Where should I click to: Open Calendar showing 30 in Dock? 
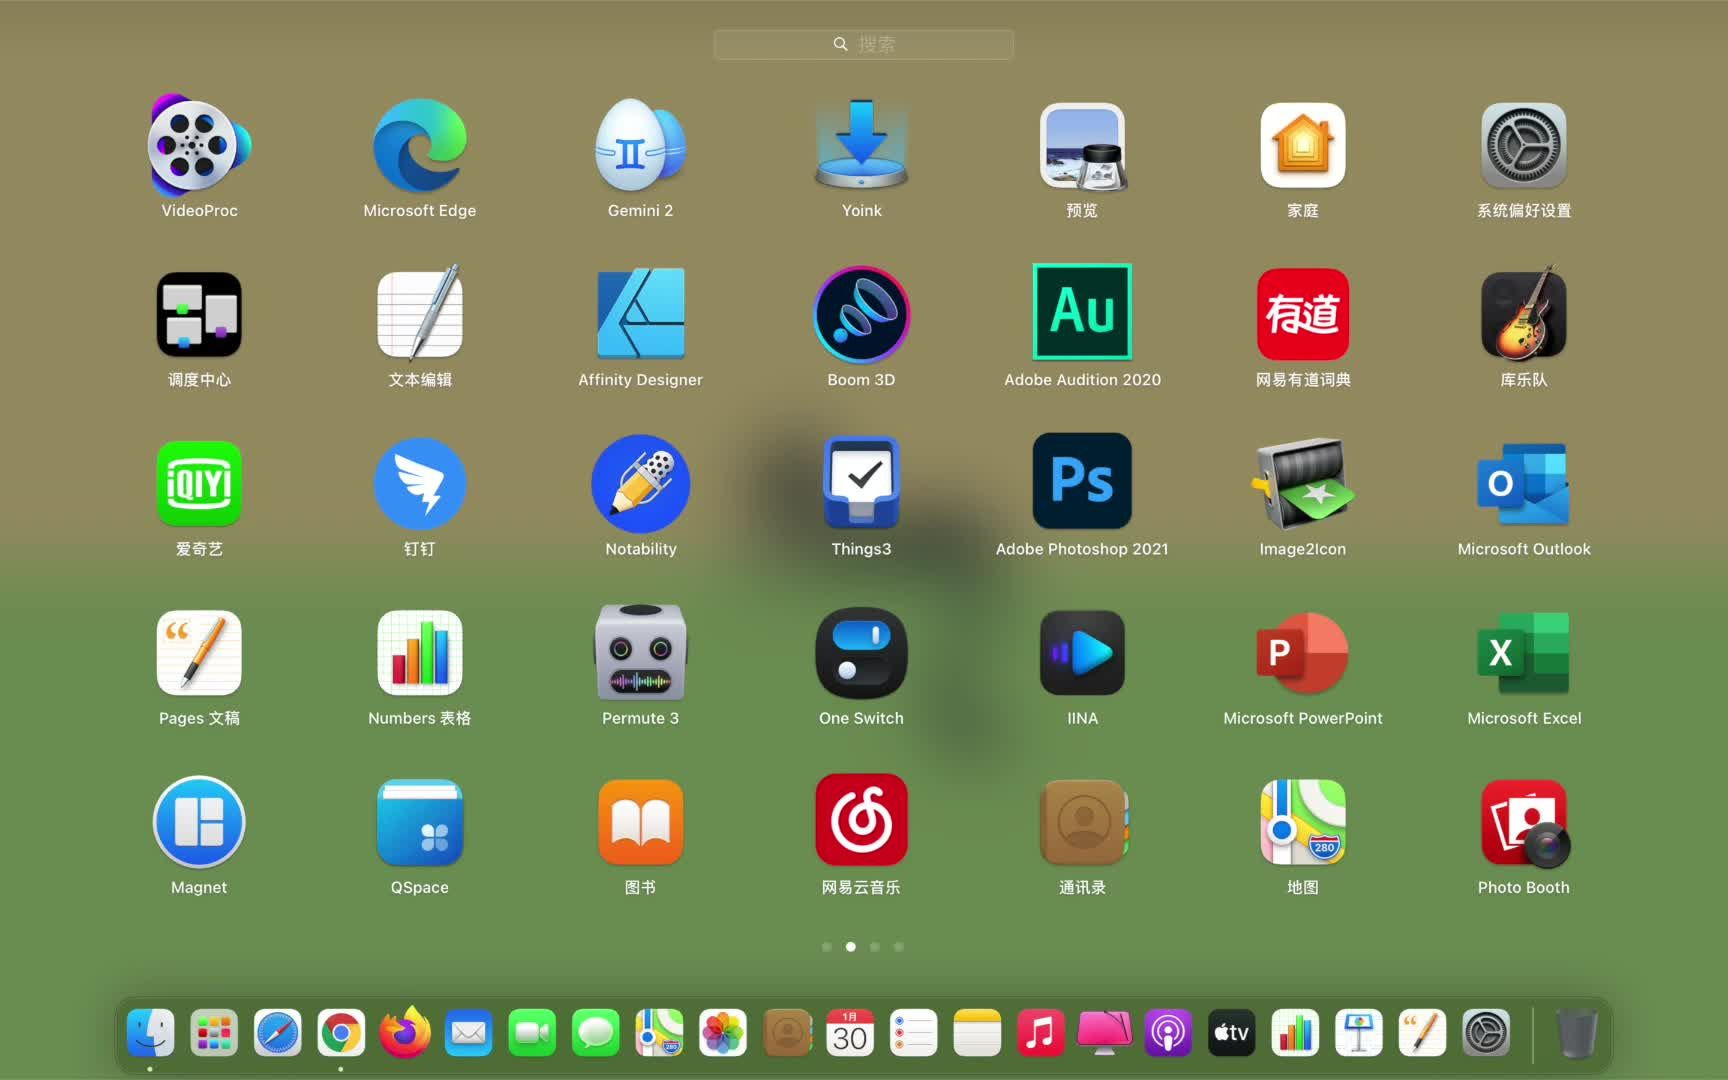click(850, 1033)
